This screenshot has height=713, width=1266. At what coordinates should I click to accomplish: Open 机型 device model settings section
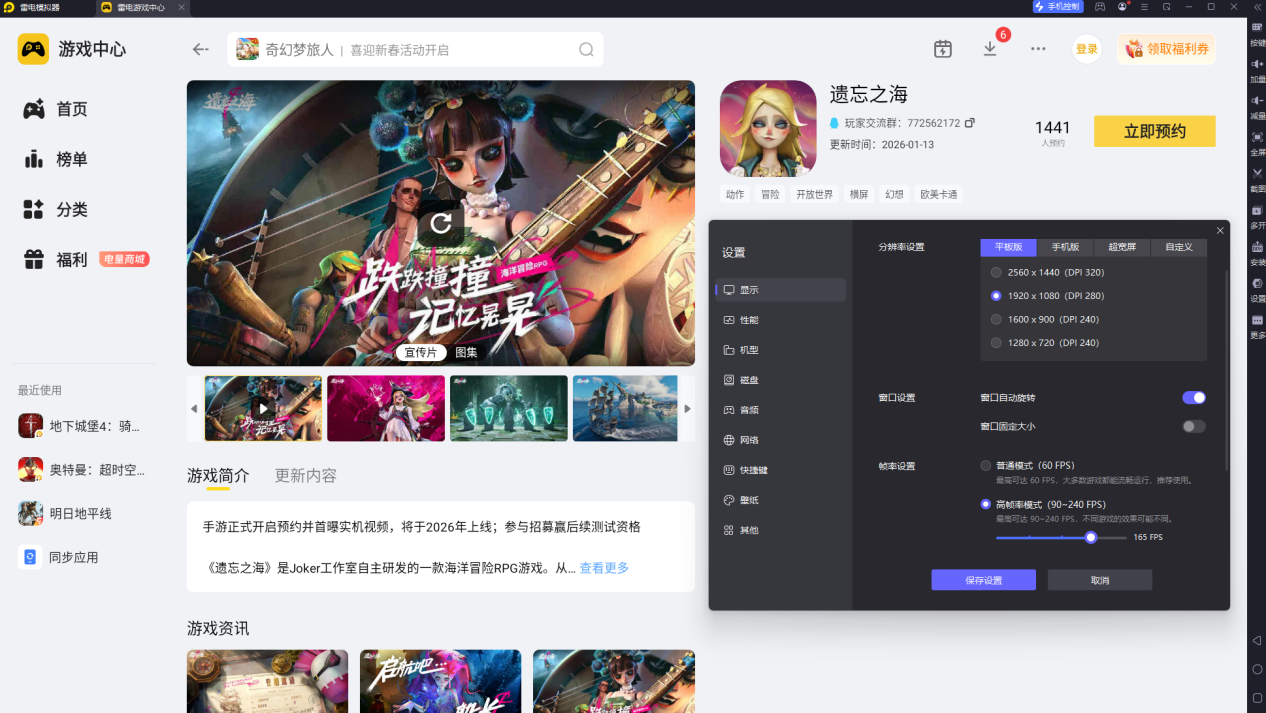781,350
